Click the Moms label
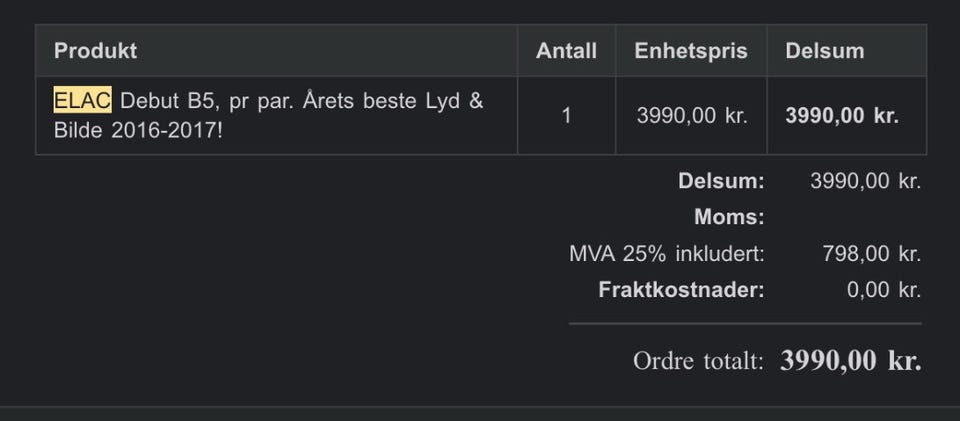960x421 pixels. (729, 217)
